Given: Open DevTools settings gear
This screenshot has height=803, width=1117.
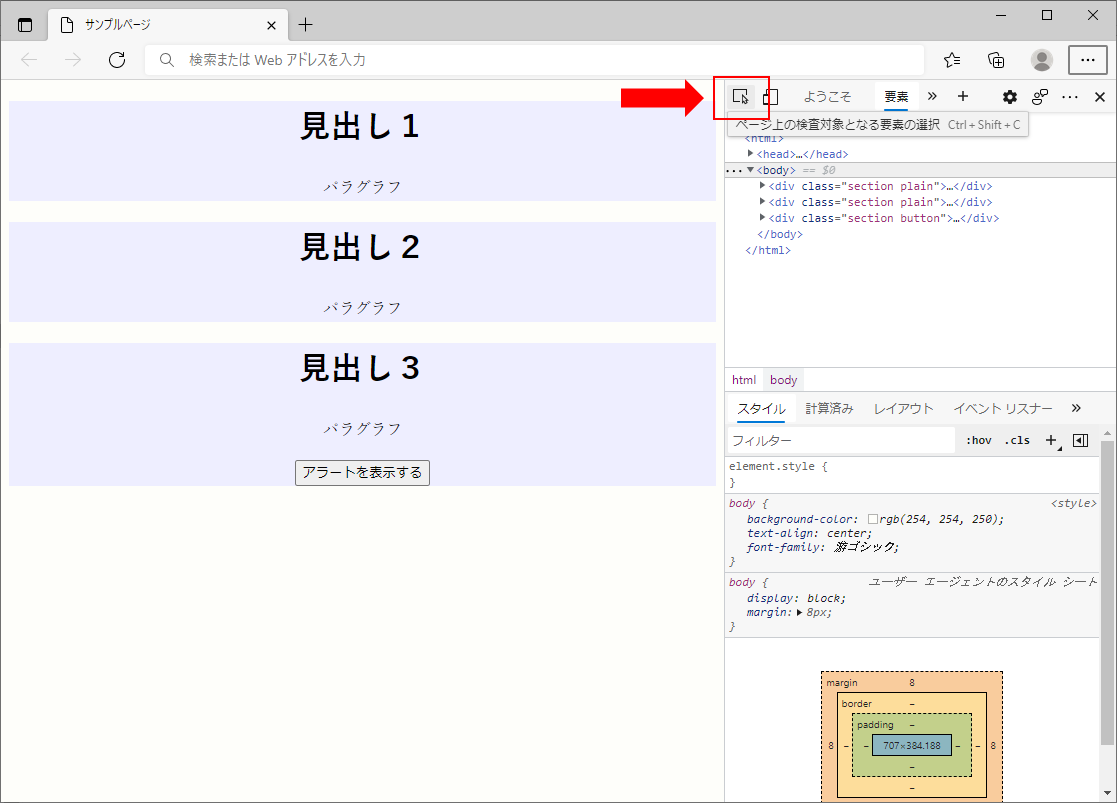Looking at the screenshot, I should tap(1009, 96).
